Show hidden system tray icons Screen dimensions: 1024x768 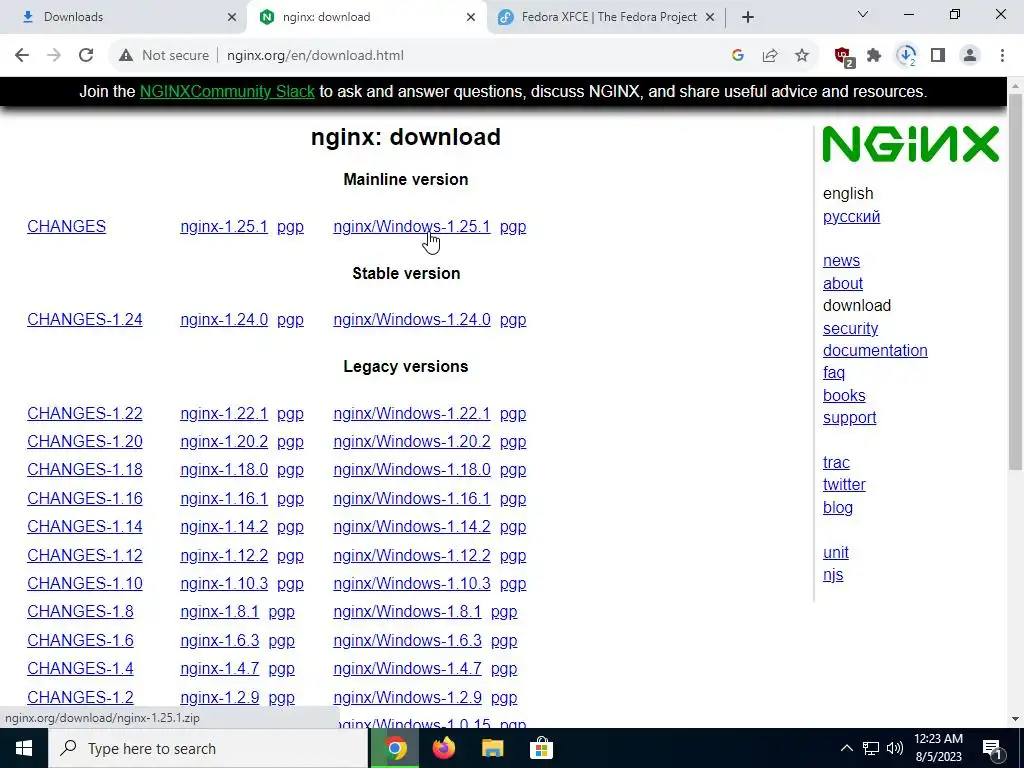coord(846,748)
